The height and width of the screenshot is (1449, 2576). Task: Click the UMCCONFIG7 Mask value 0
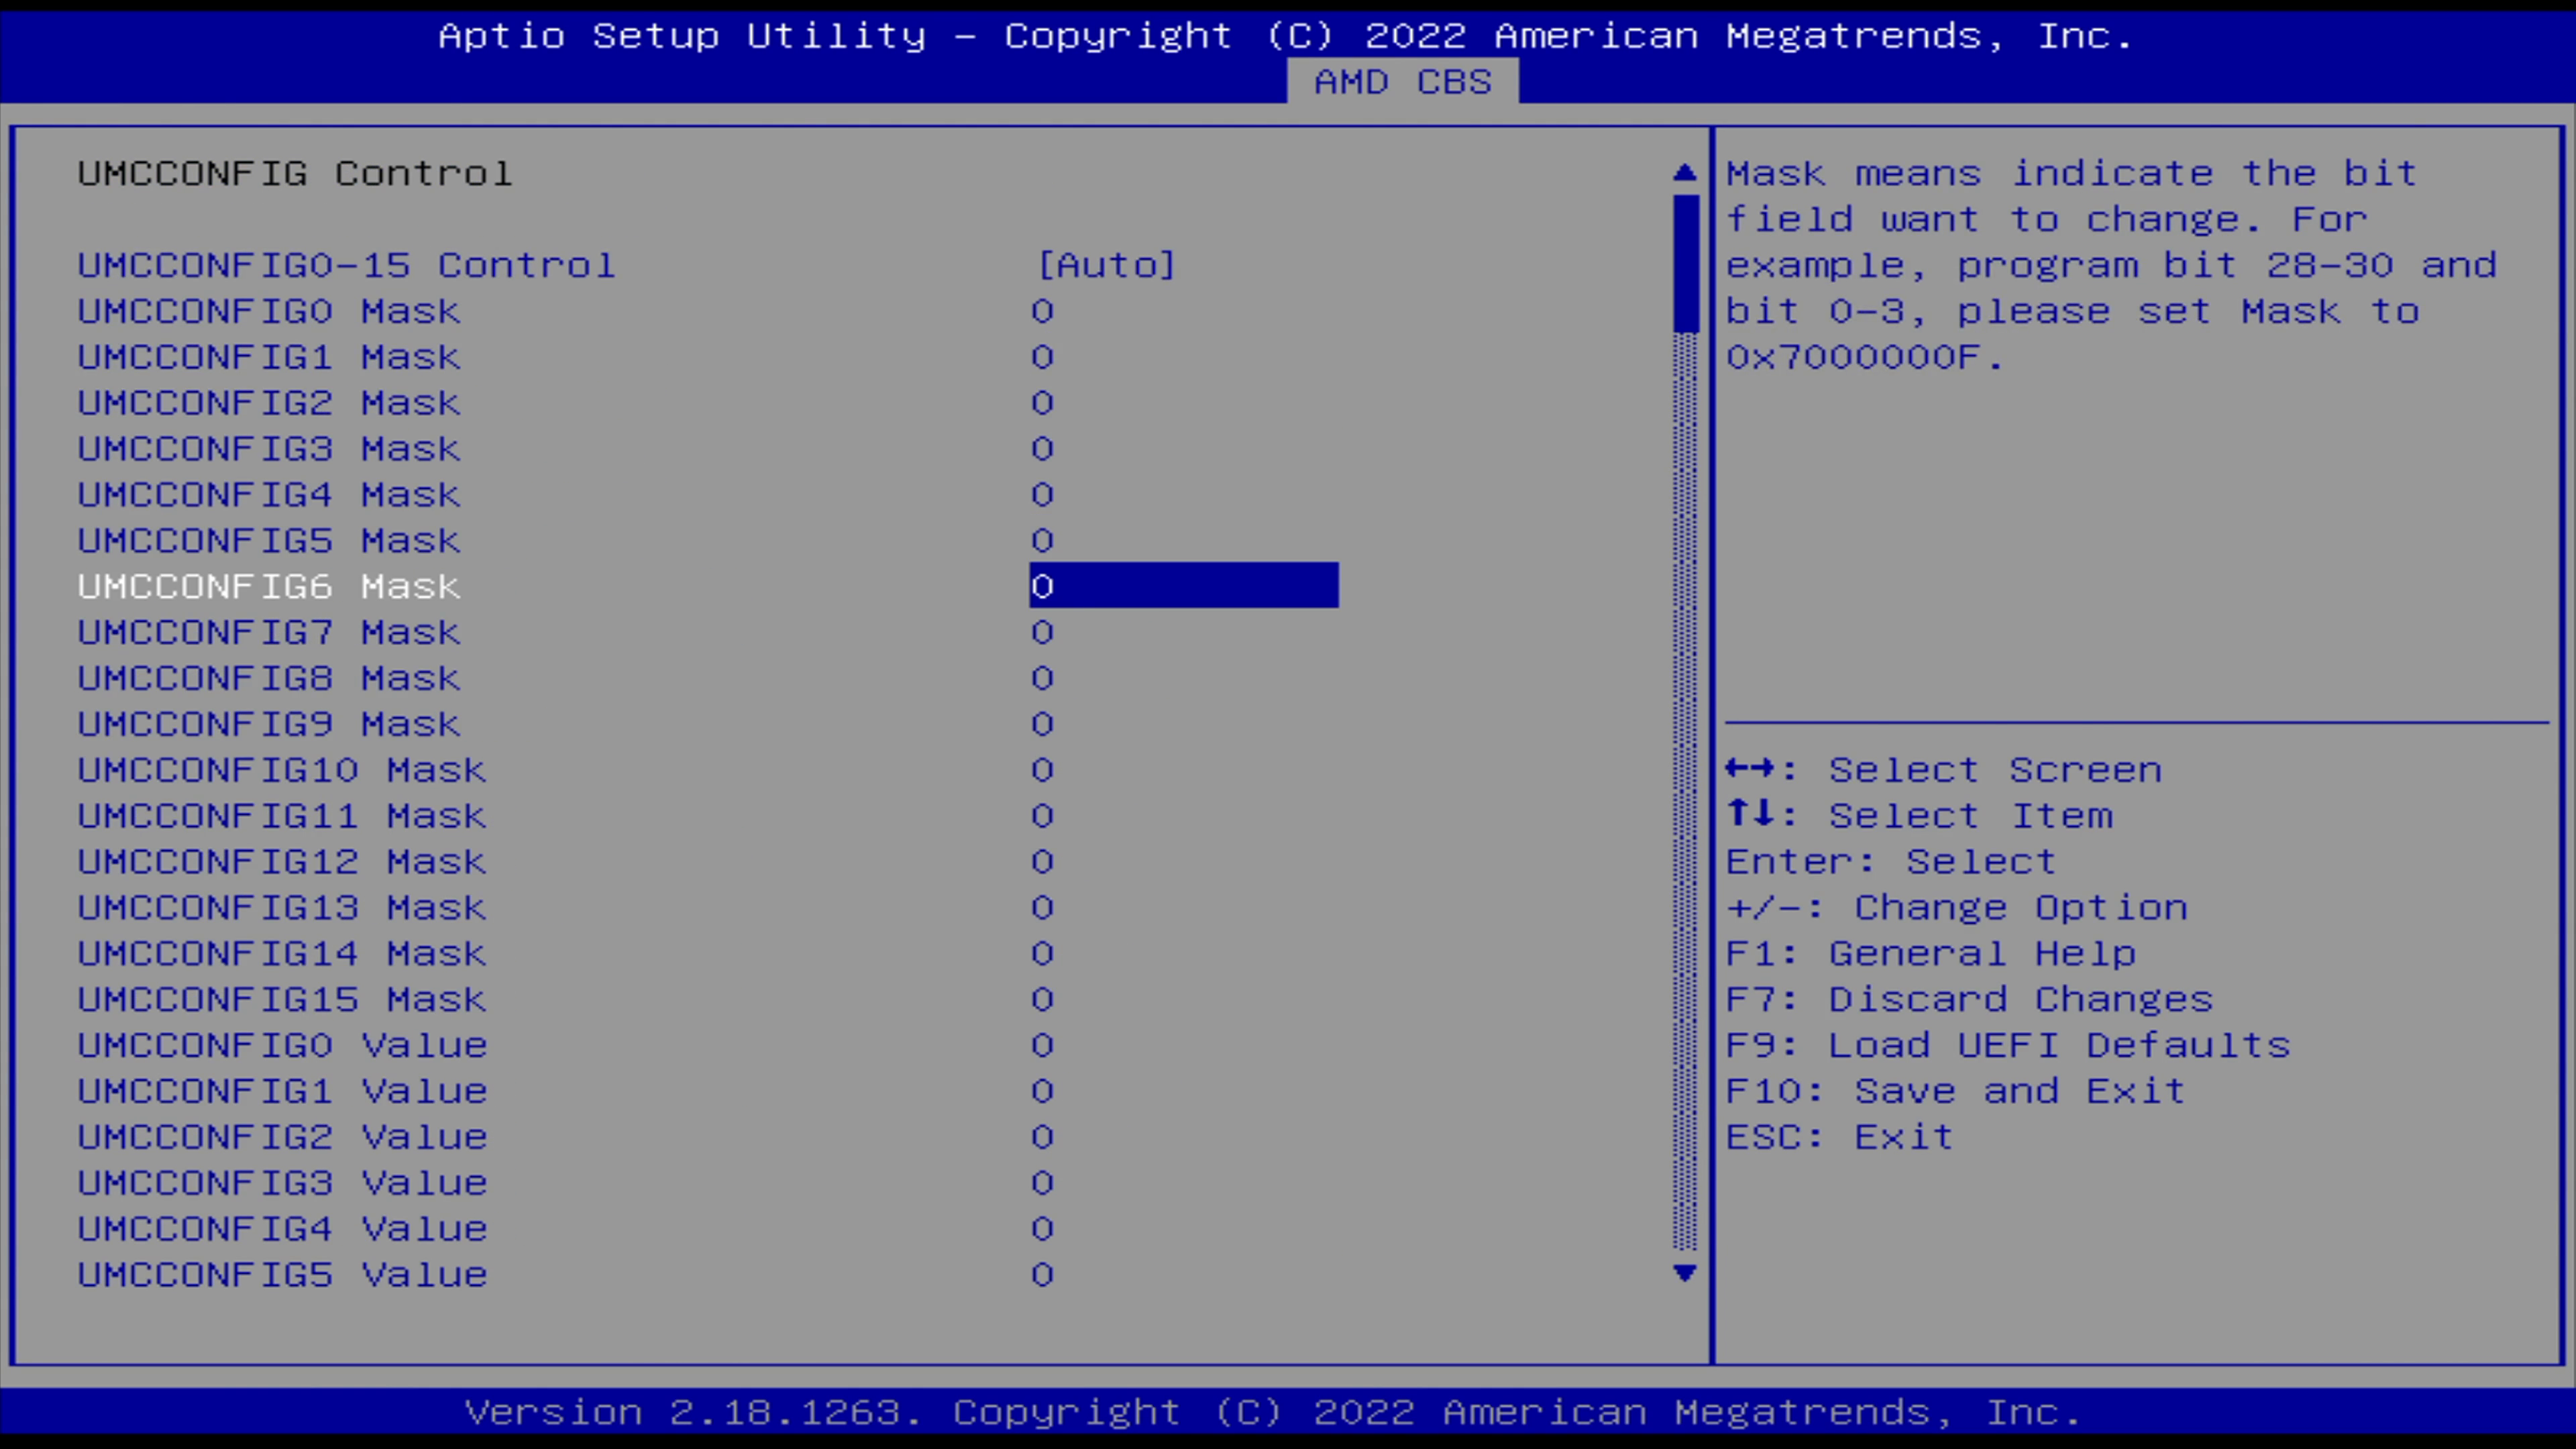1042,632
